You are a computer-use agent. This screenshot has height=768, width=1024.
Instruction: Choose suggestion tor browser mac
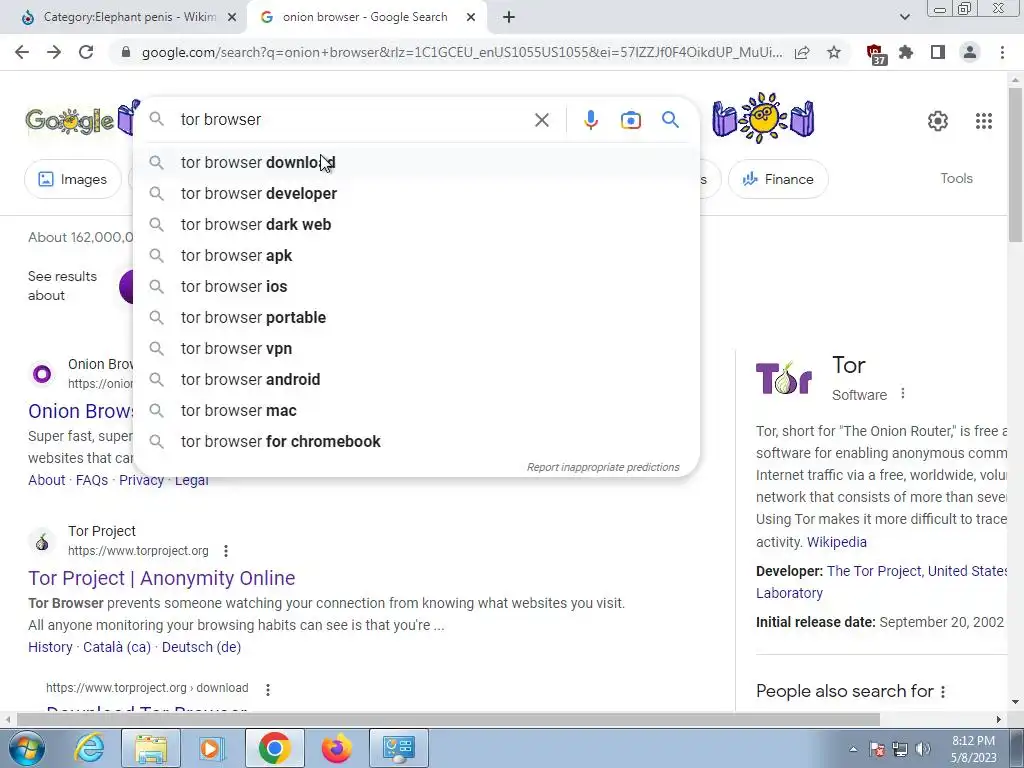pos(416,411)
